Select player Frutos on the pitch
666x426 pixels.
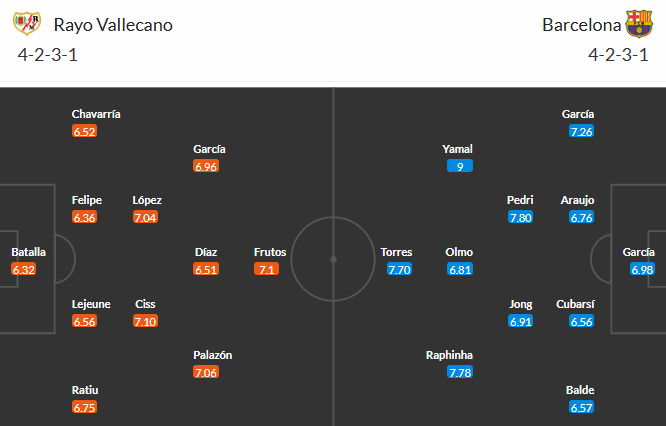[270, 252]
